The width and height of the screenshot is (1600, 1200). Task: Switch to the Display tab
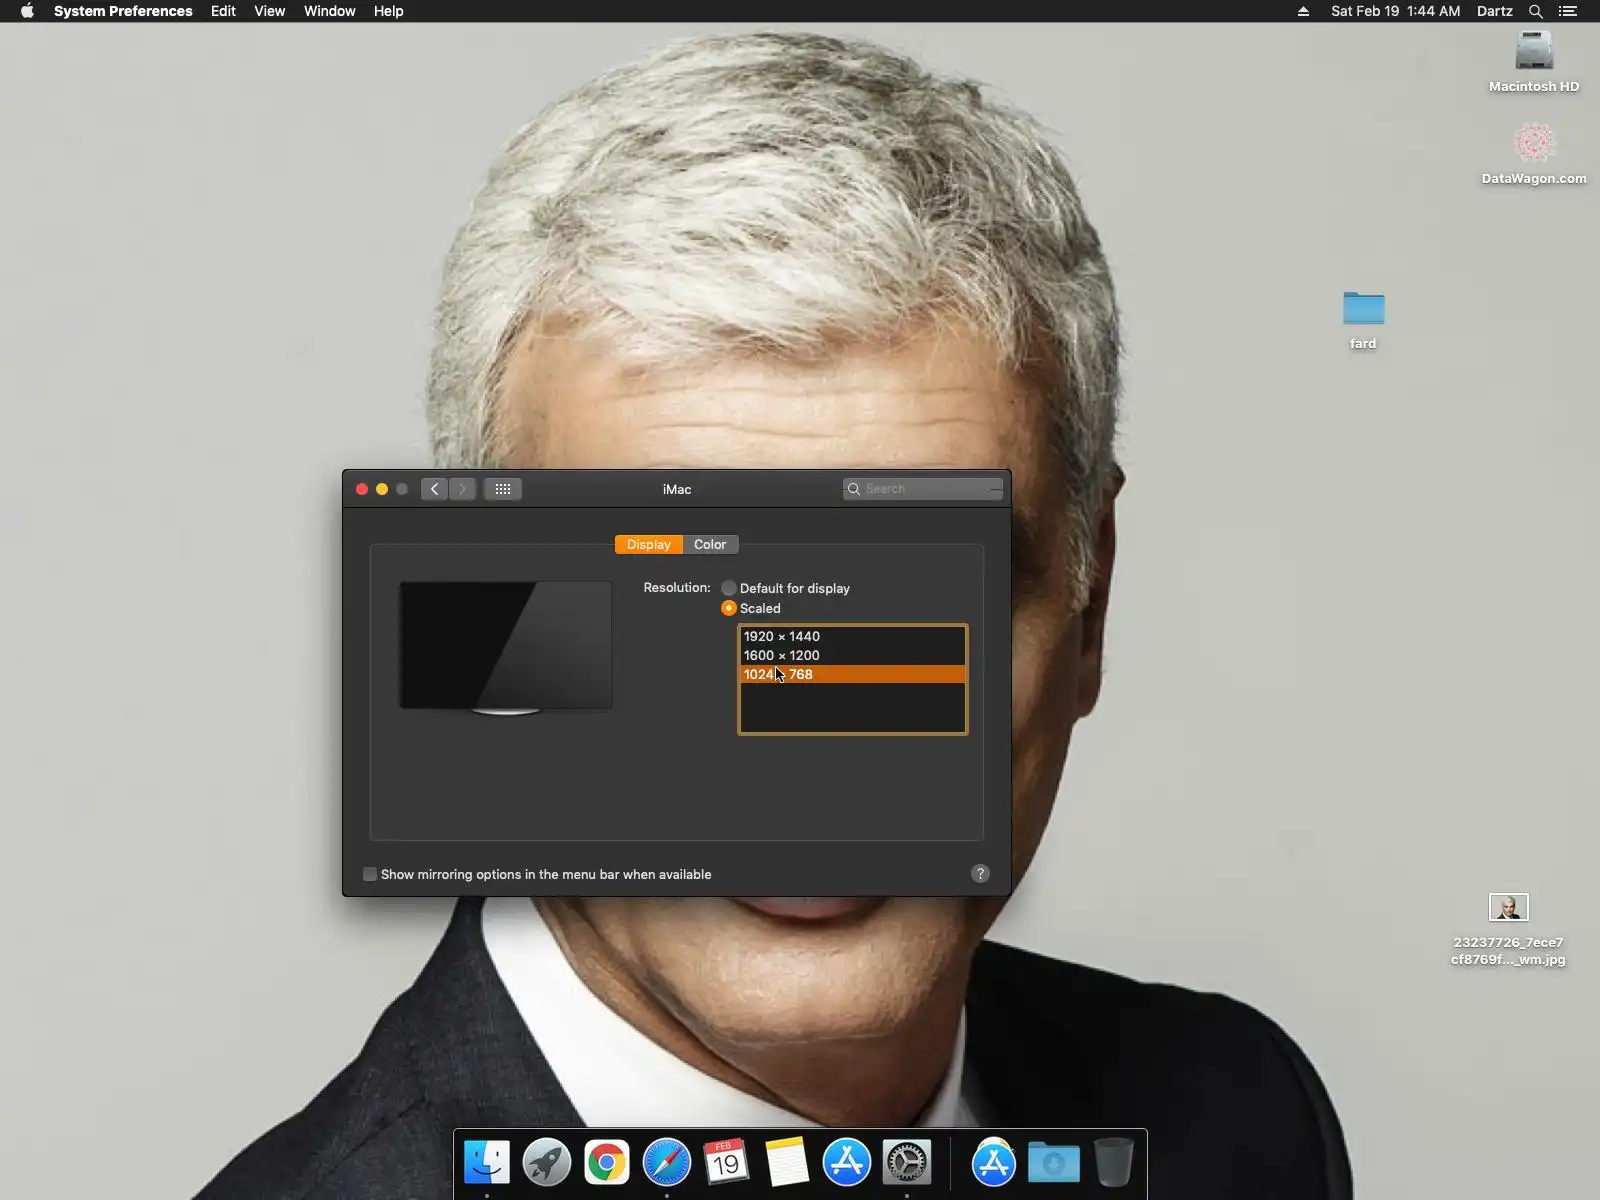coord(649,544)
